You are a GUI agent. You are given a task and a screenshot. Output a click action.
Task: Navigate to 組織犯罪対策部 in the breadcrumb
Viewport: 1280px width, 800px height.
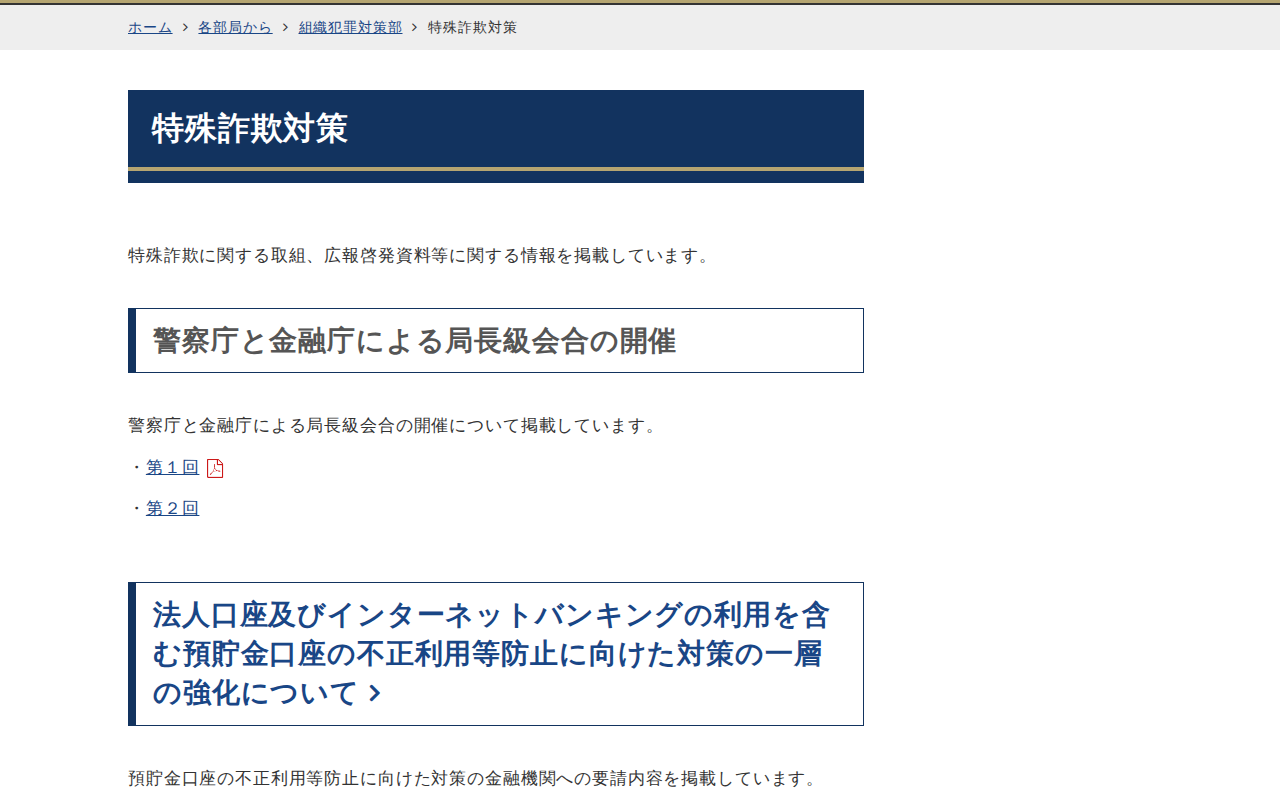point(350,27)
